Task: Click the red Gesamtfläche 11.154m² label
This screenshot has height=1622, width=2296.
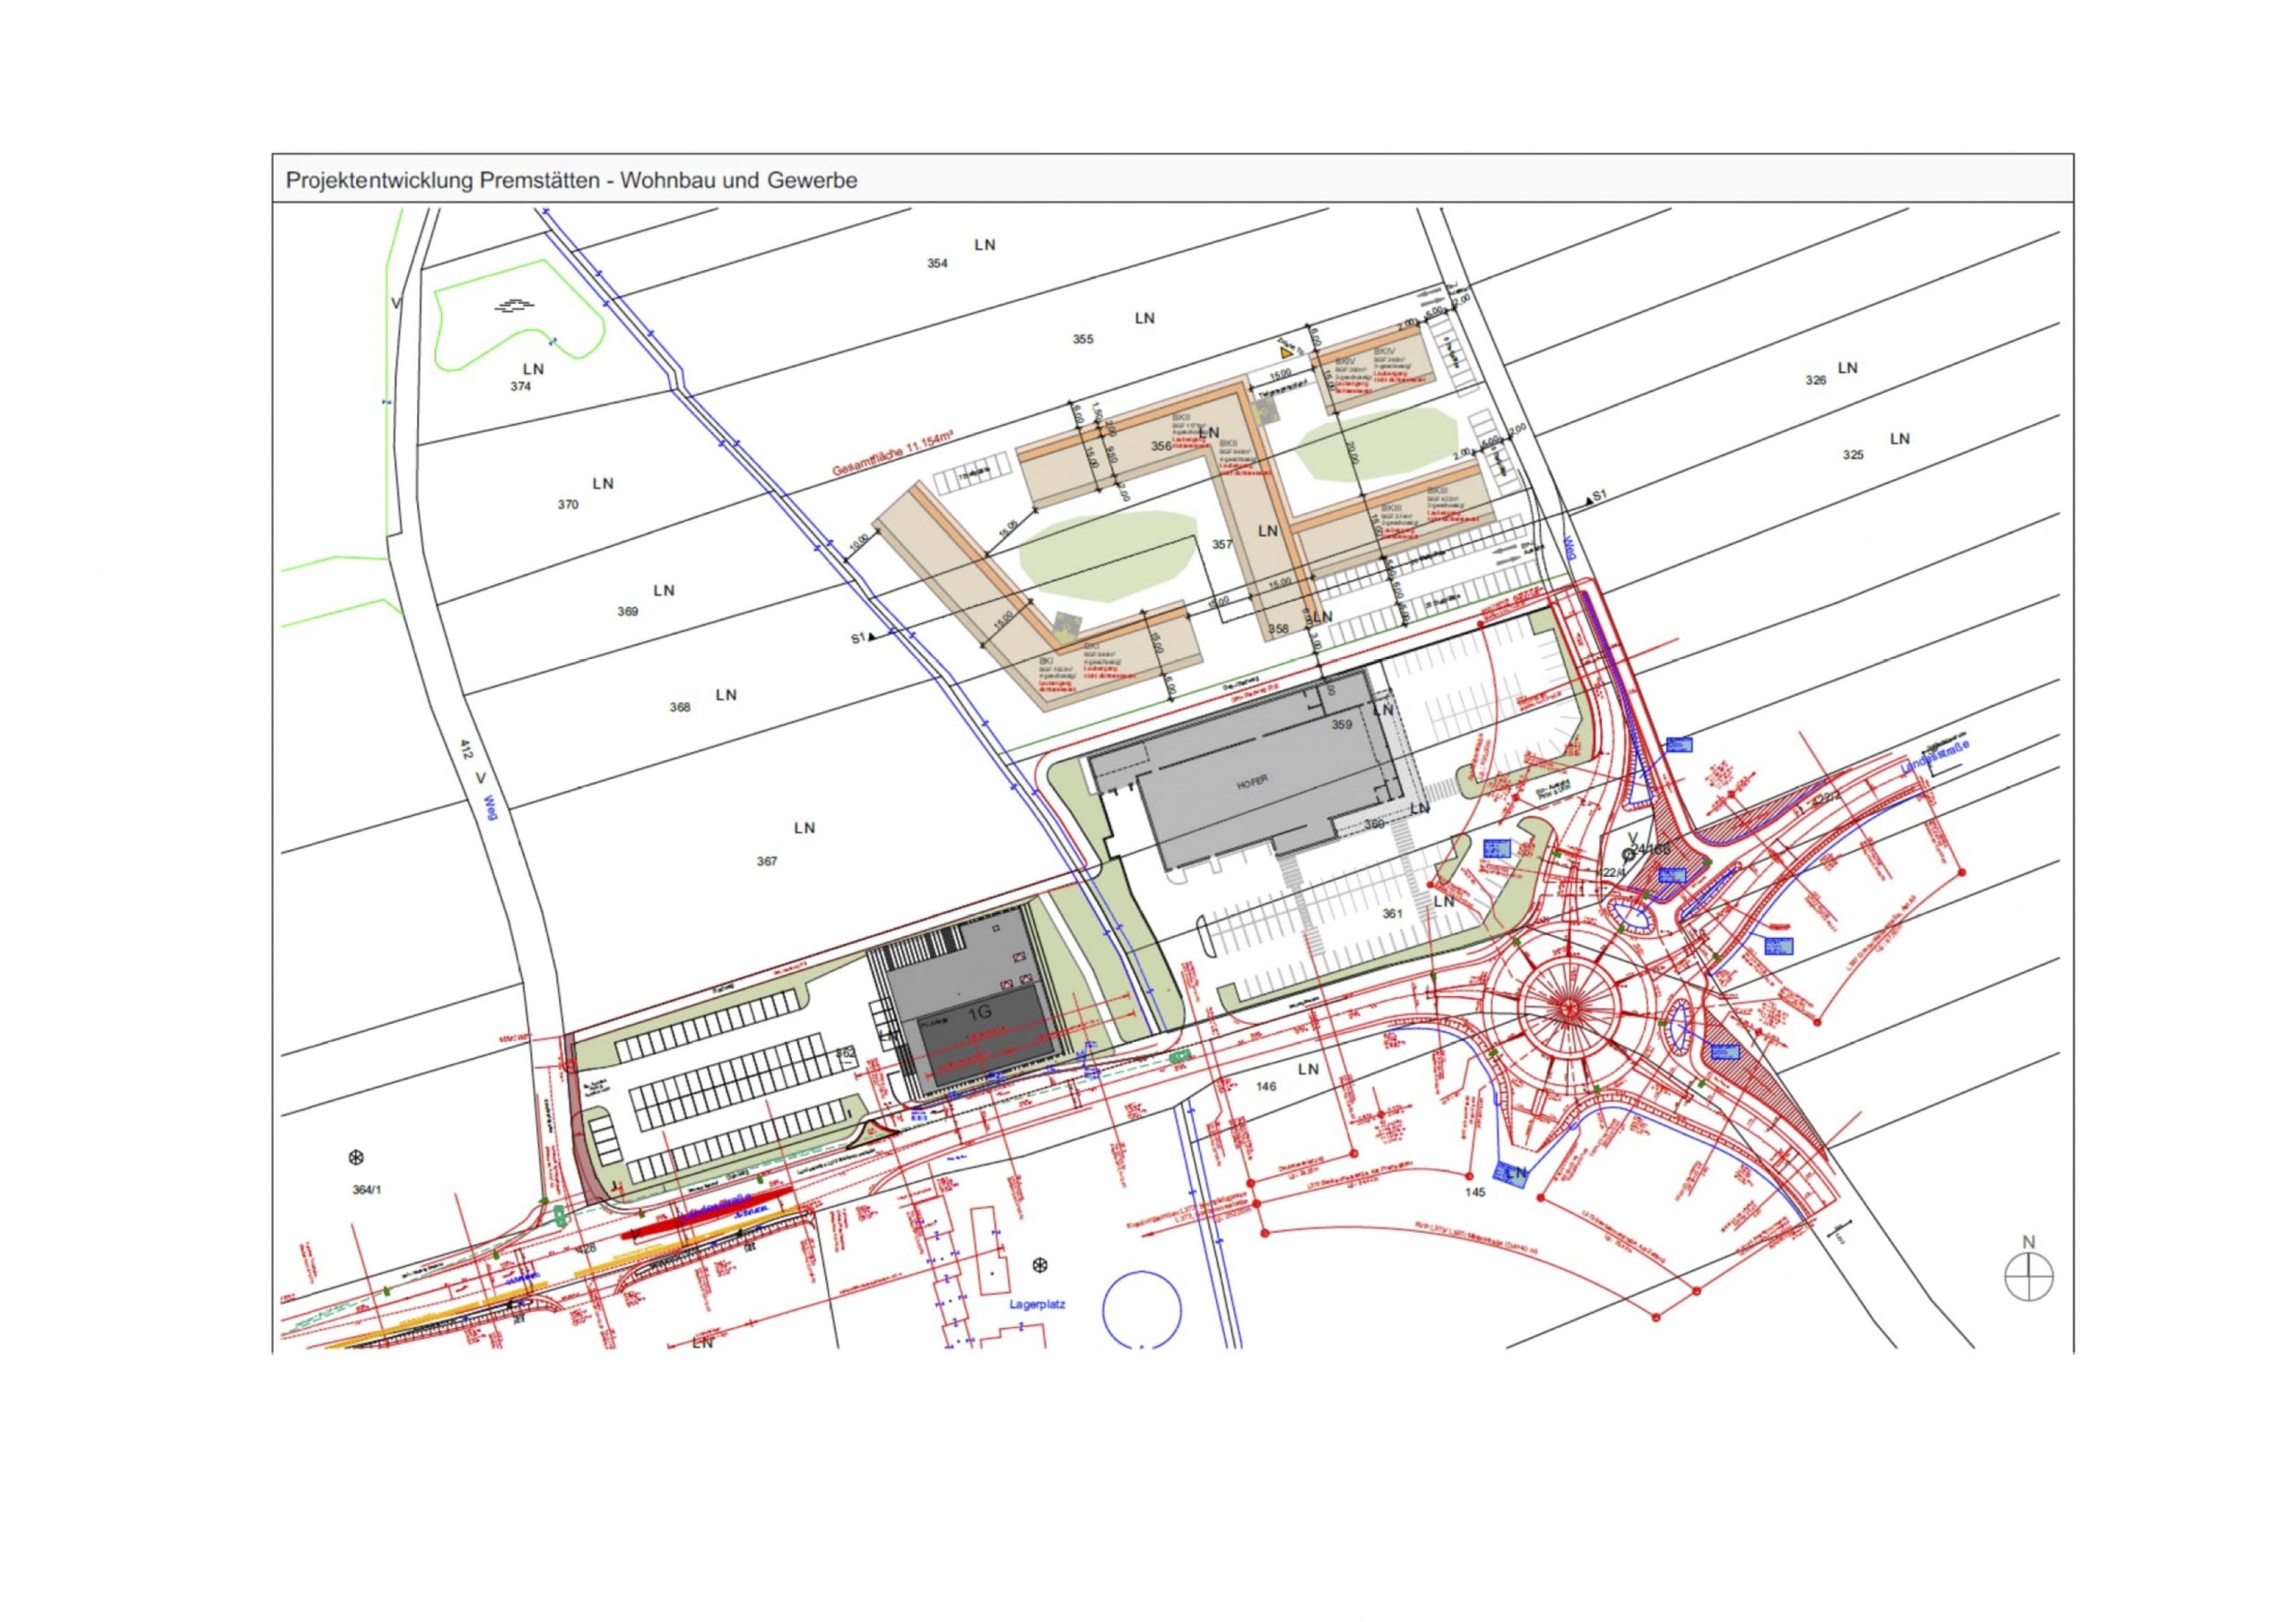Action: [x=893, y=455]
